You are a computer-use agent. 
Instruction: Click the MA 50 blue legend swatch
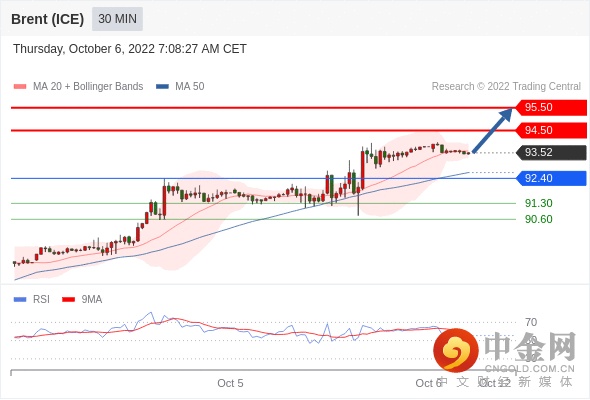[x=162, y=87]
